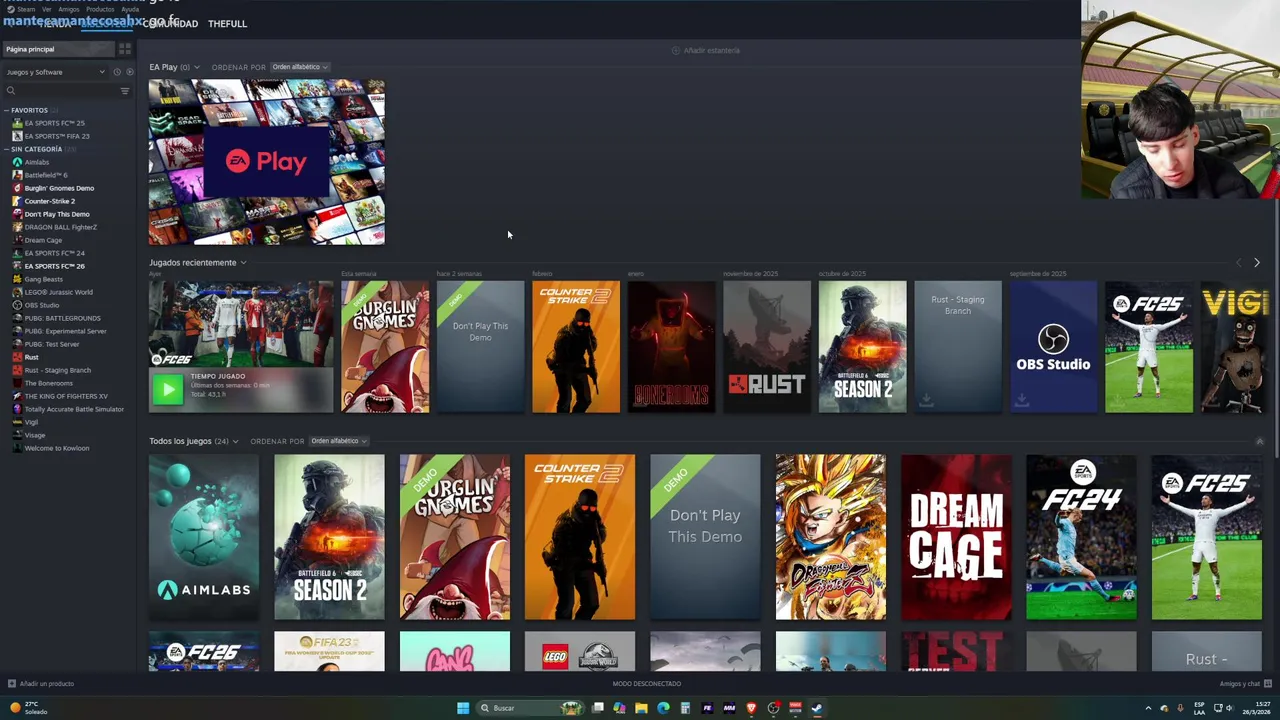
Task: Switch to the THEFULL profile tab
Action: [x=227, y=23]
